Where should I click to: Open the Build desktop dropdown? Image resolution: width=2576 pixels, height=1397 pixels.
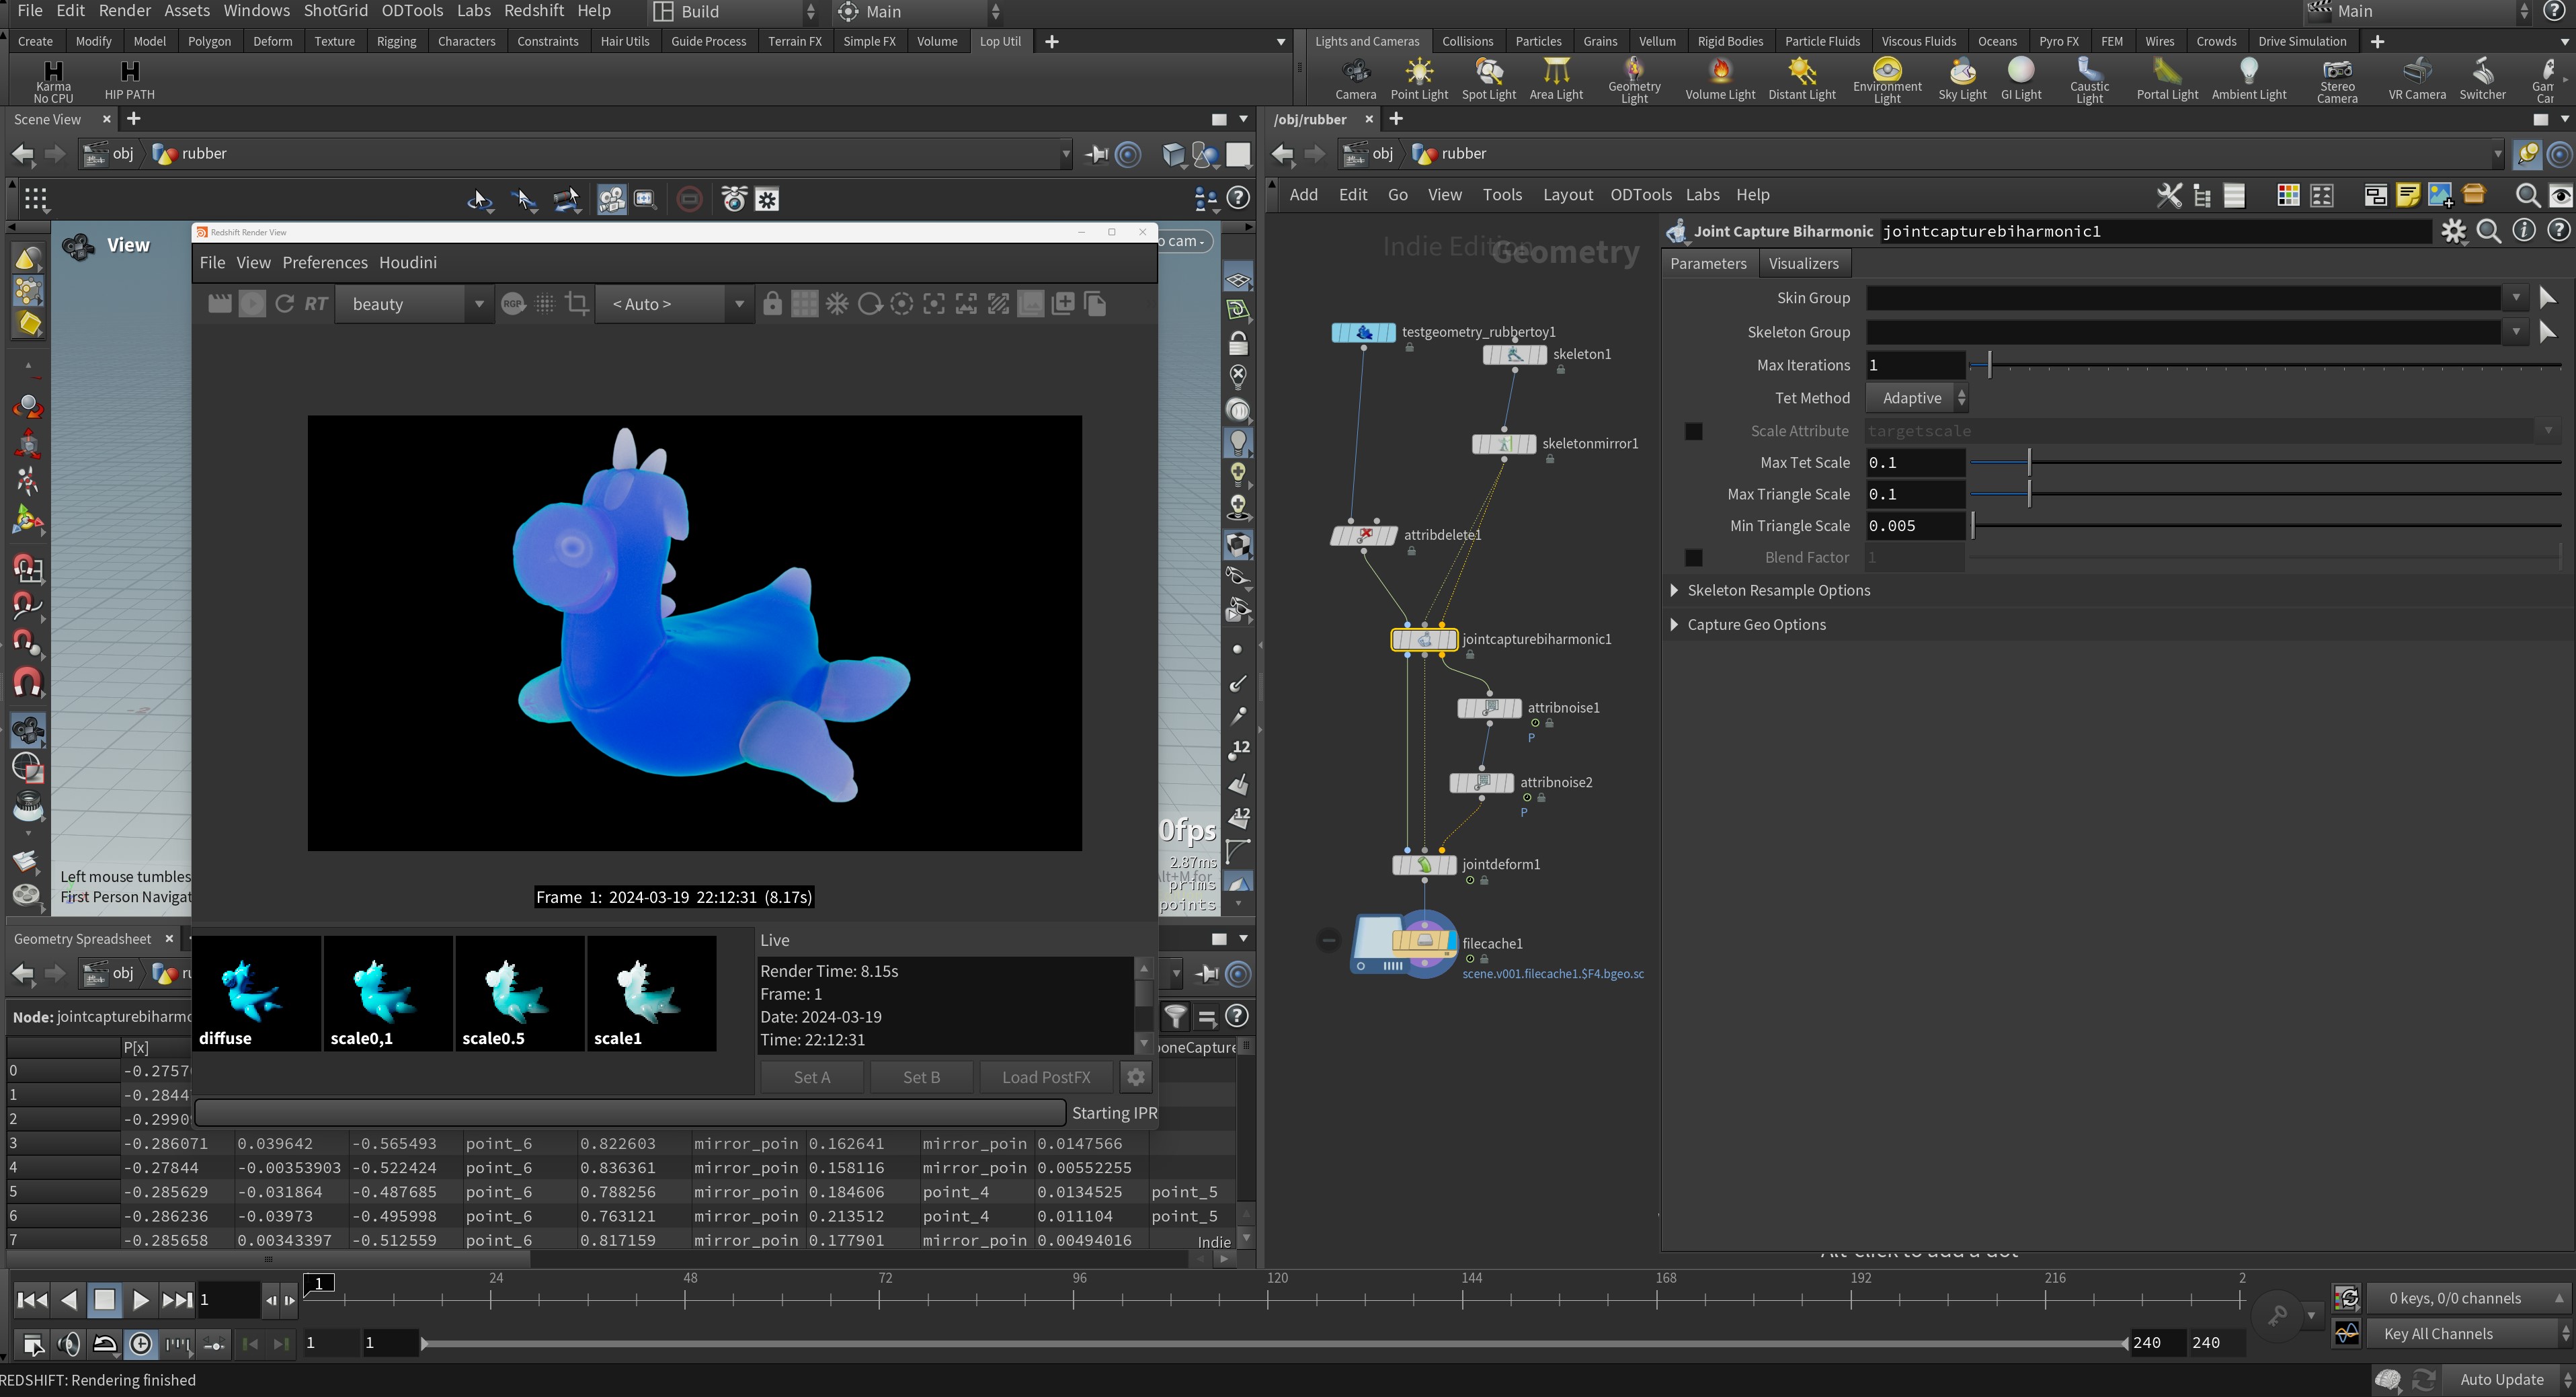click(734, 12)
